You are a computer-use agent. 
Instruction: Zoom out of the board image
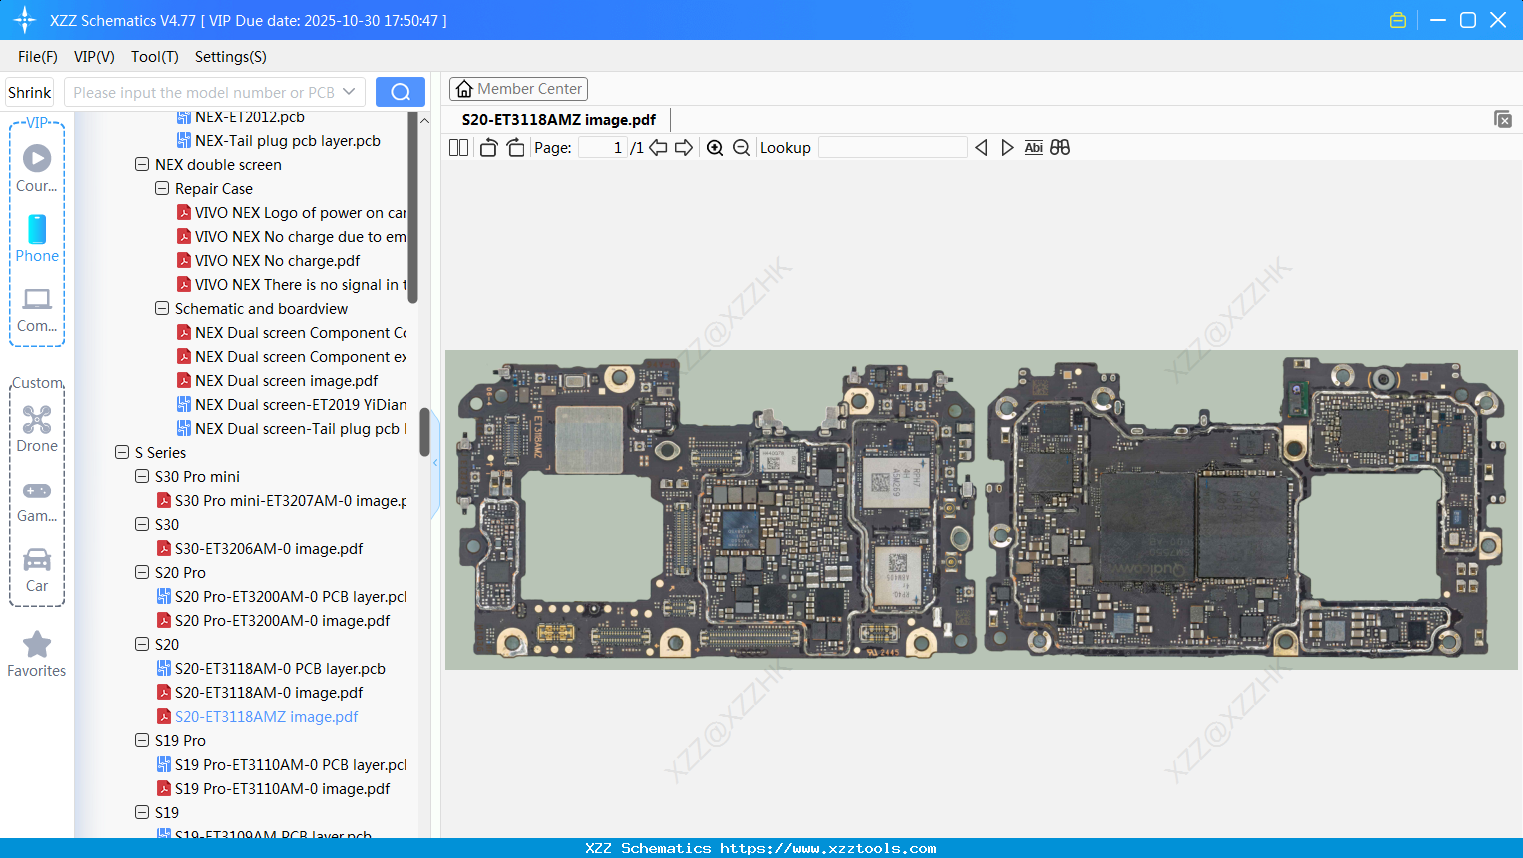(x=741, y=147)
